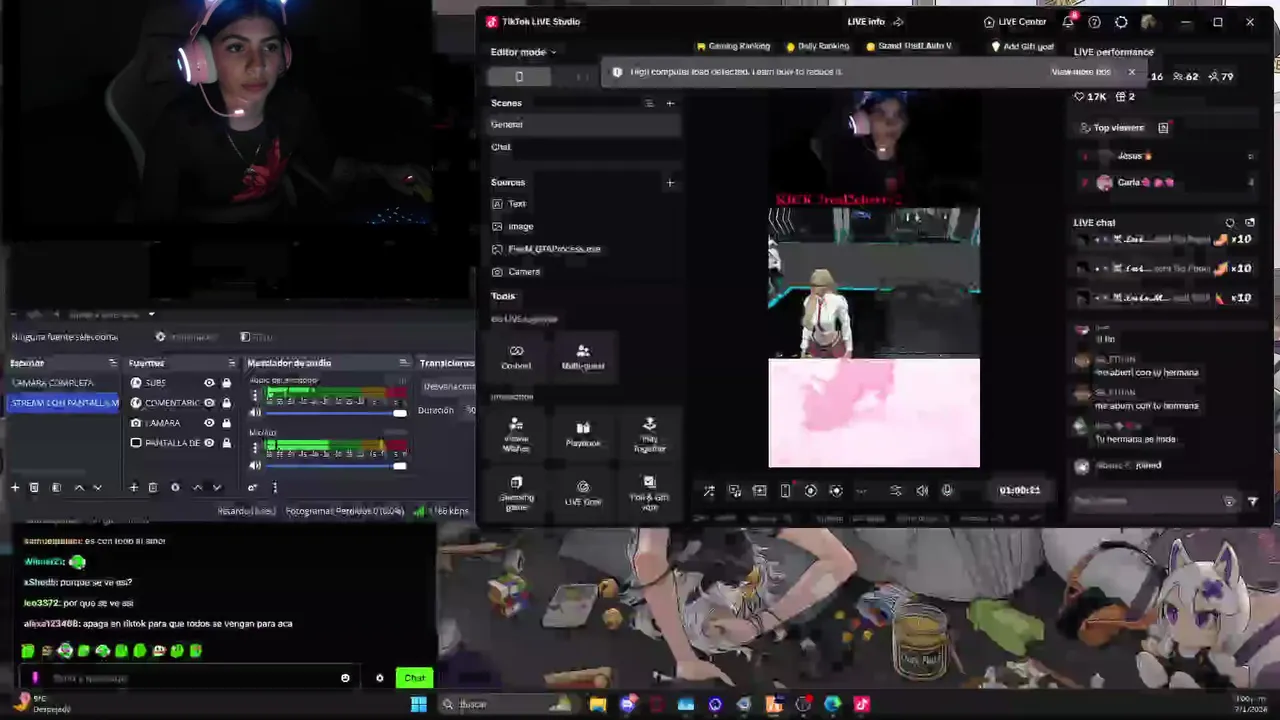Move the OBS source down with the arrow
Screen dimensions: 1280x720
click(x=216, y=488)
